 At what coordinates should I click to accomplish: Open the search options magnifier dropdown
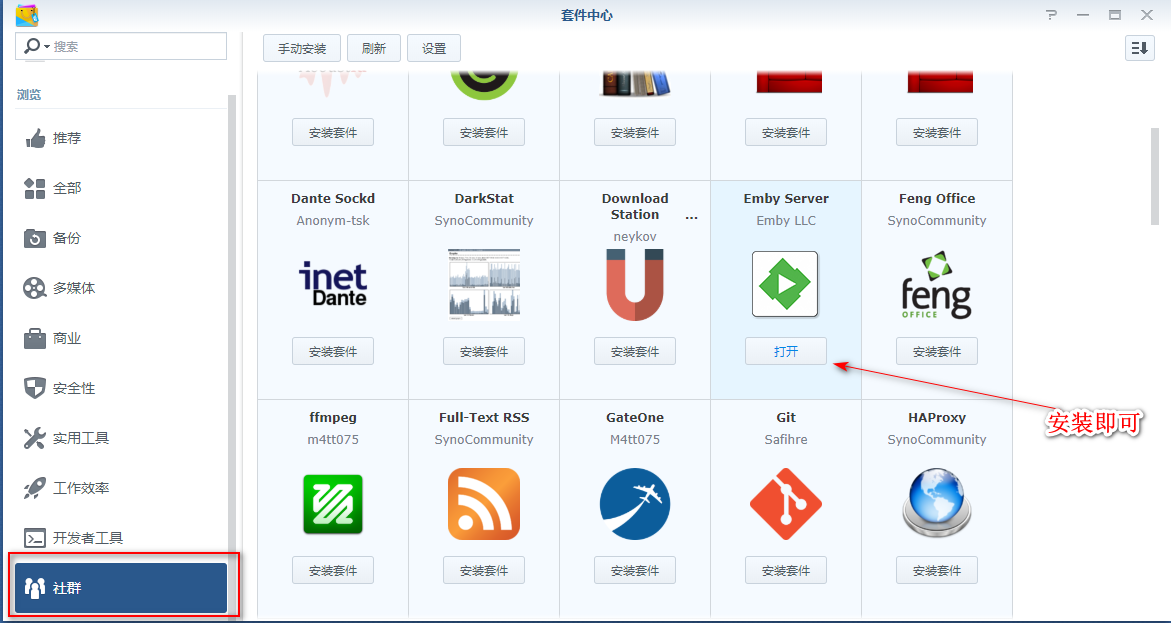(37, 46)
